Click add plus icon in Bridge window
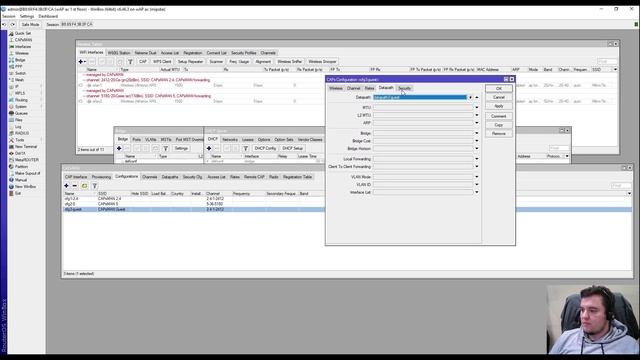This screenshot has height=360, width=640. [x=119, y=149]
